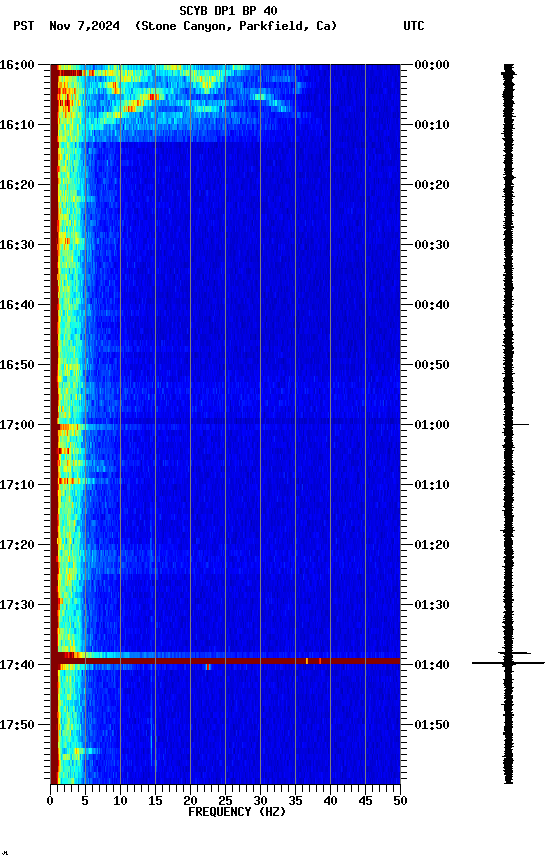Click the dark red broadband event band near 17:40
The height and width of the screenshot is (864, 552).
tap(225, 661)
